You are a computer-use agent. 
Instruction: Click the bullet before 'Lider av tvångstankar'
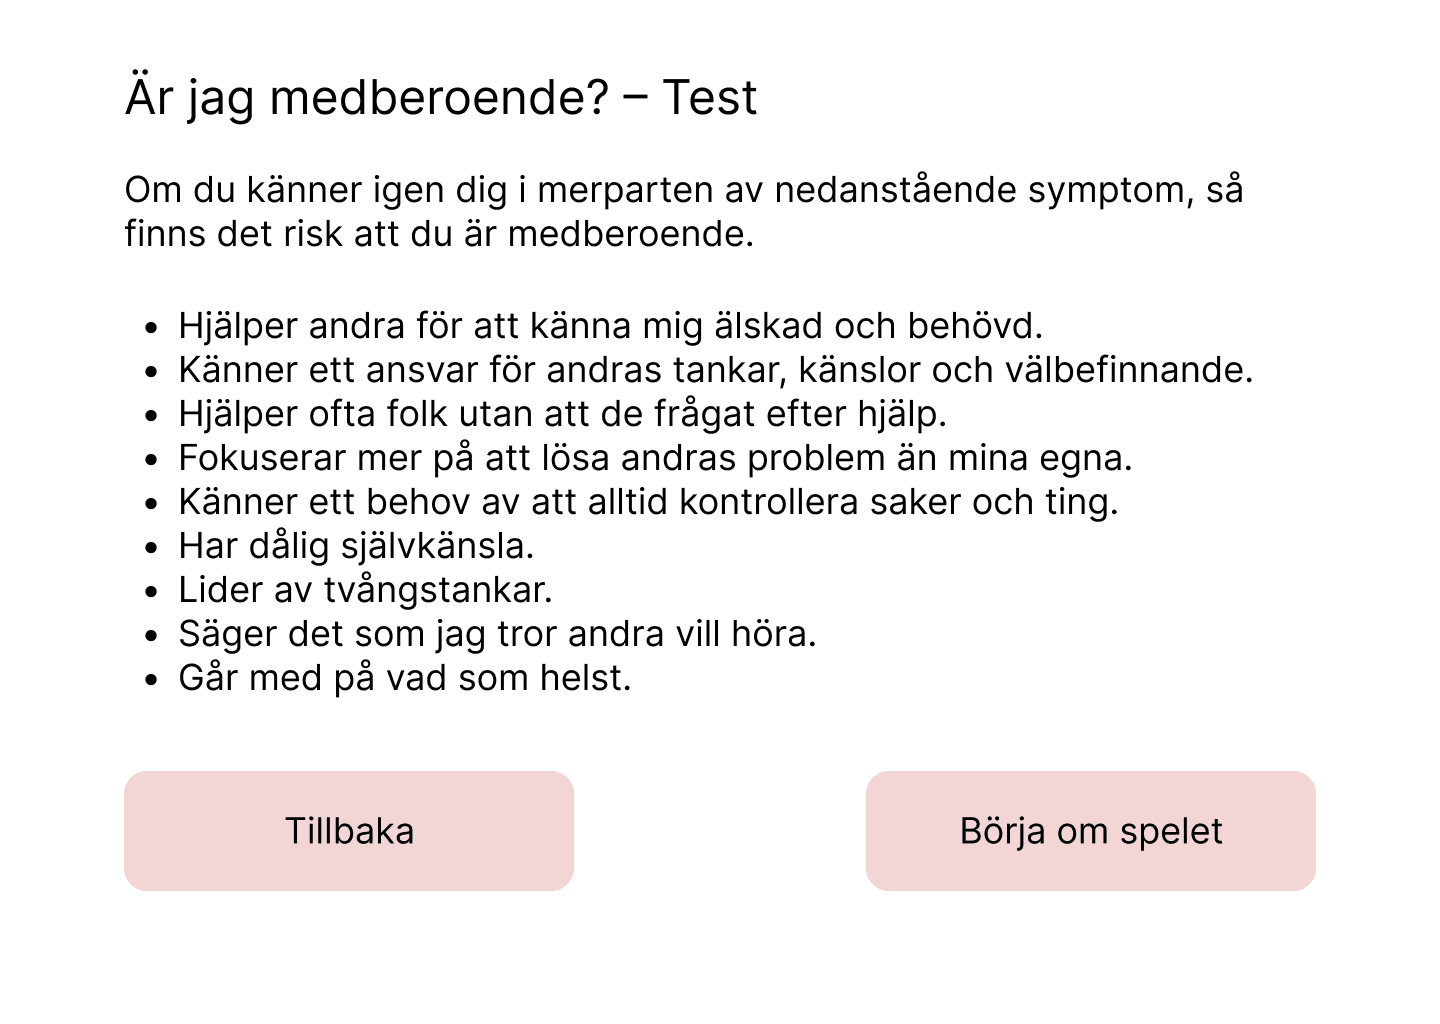(151, 592)
